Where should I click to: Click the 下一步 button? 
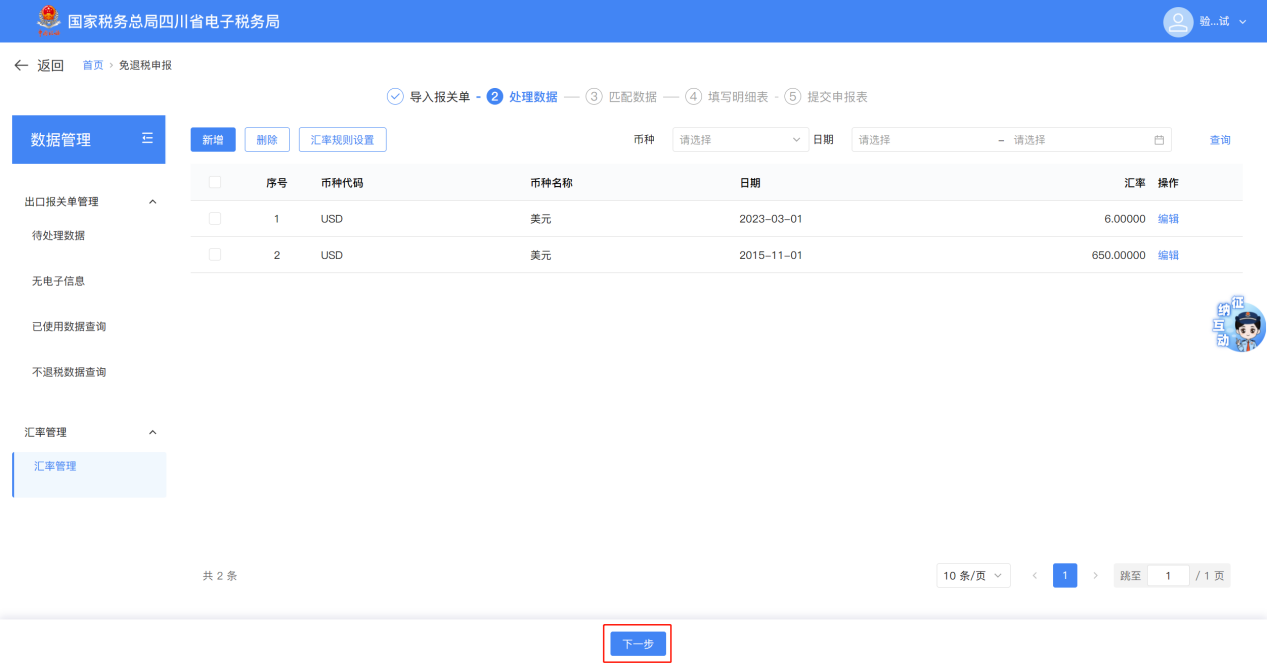637,644
